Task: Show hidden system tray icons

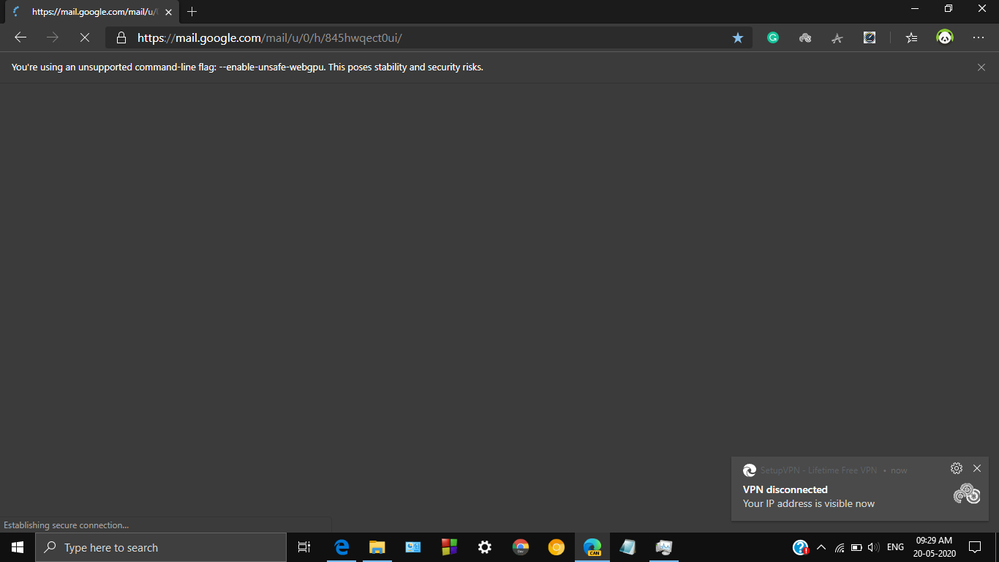Action: pyautogui.click(x=821, y=547)
